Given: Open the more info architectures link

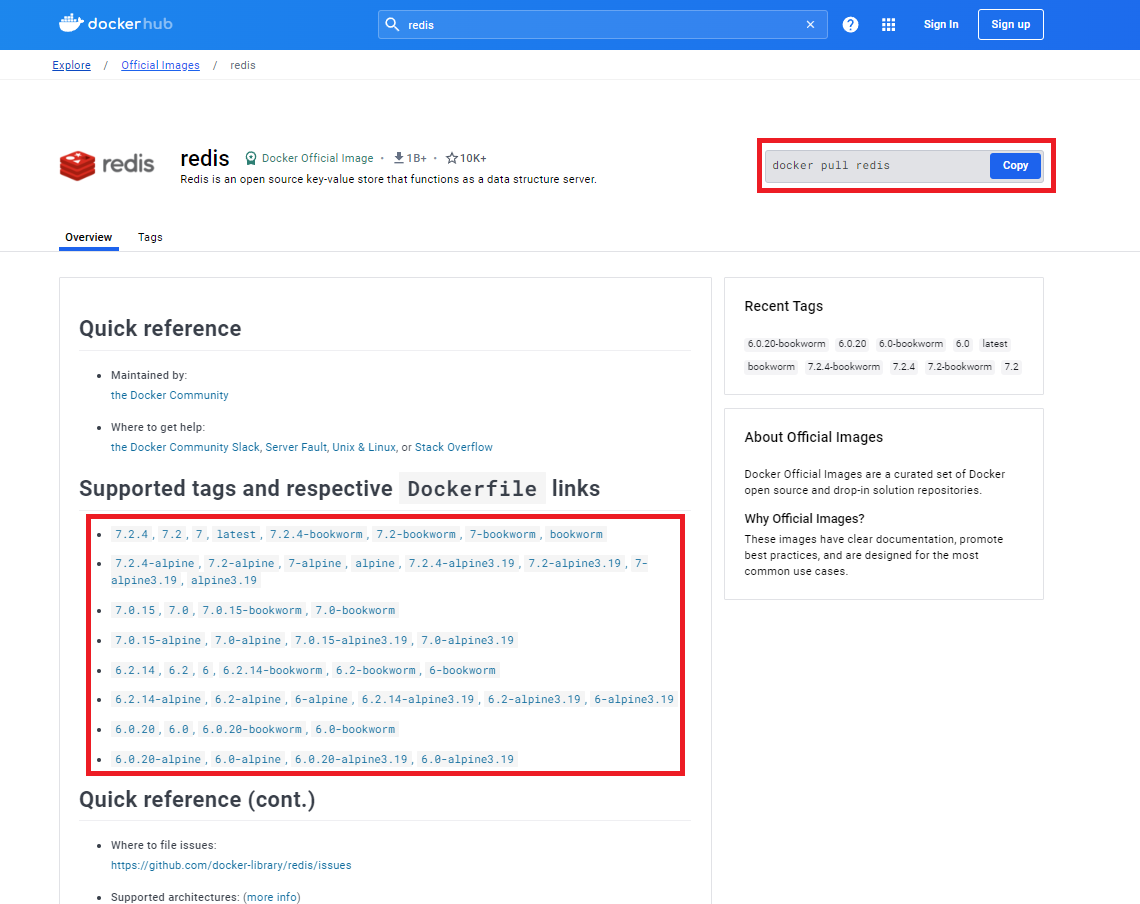Looking at the screenshot, I should click(x=272, y=897).
